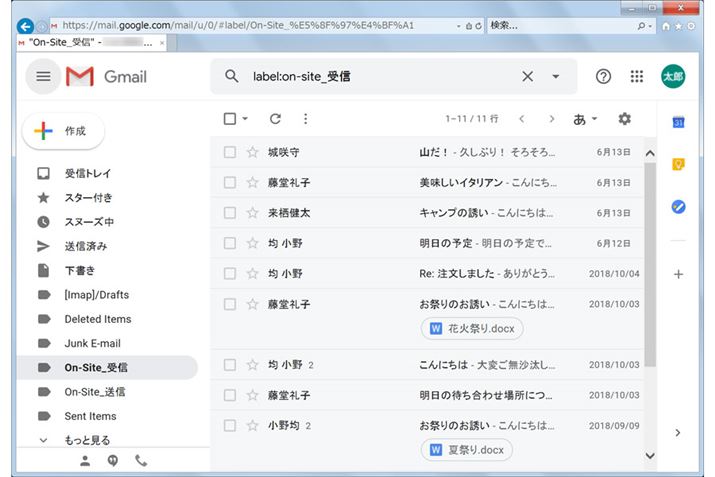
Task: Star the email from 城咲守
Action: [x=253, y=152]
